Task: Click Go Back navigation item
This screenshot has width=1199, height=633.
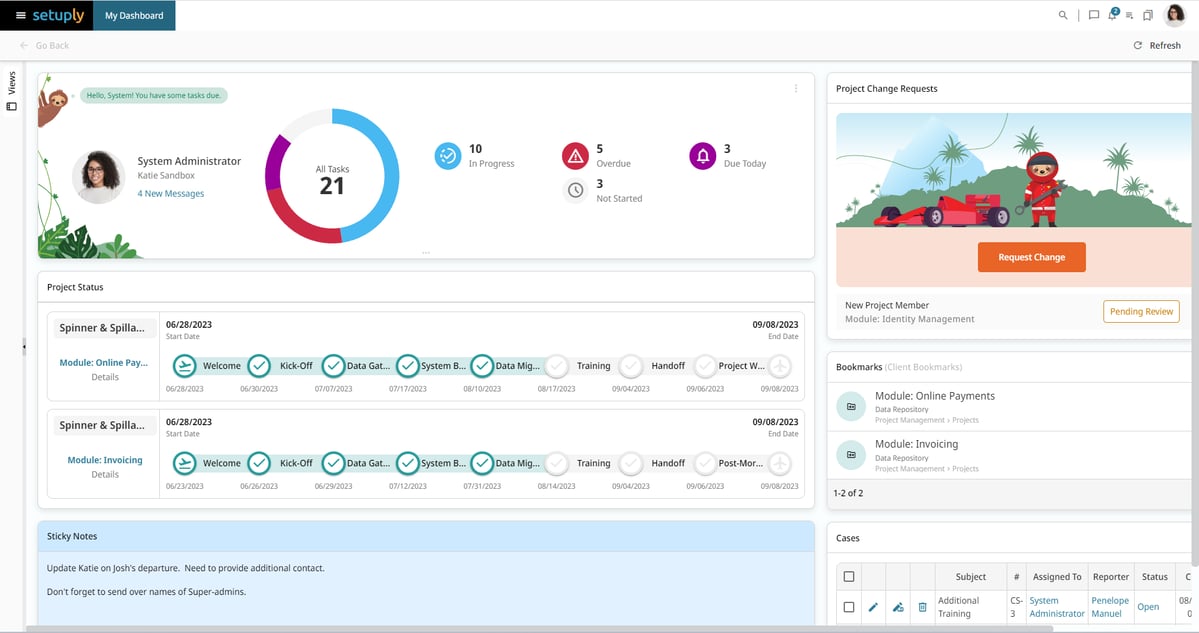Action: click(45, 46)
